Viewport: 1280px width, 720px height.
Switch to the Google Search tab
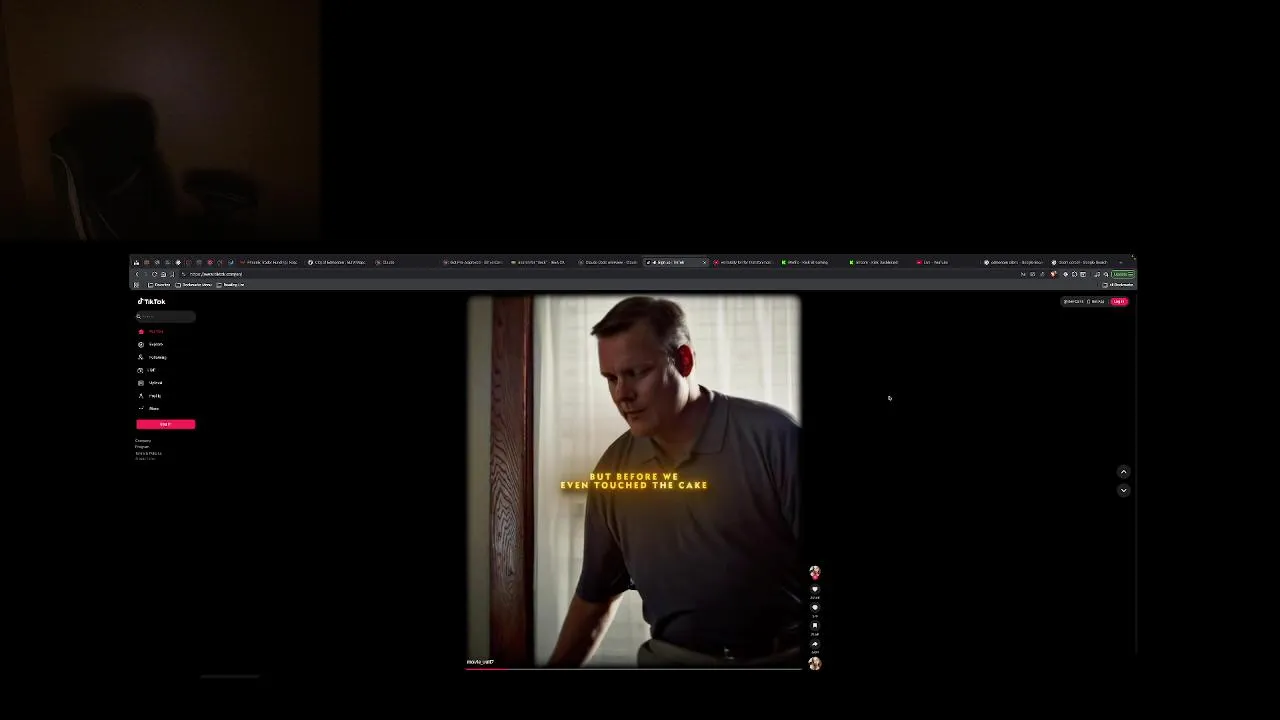click(1081, 262)
